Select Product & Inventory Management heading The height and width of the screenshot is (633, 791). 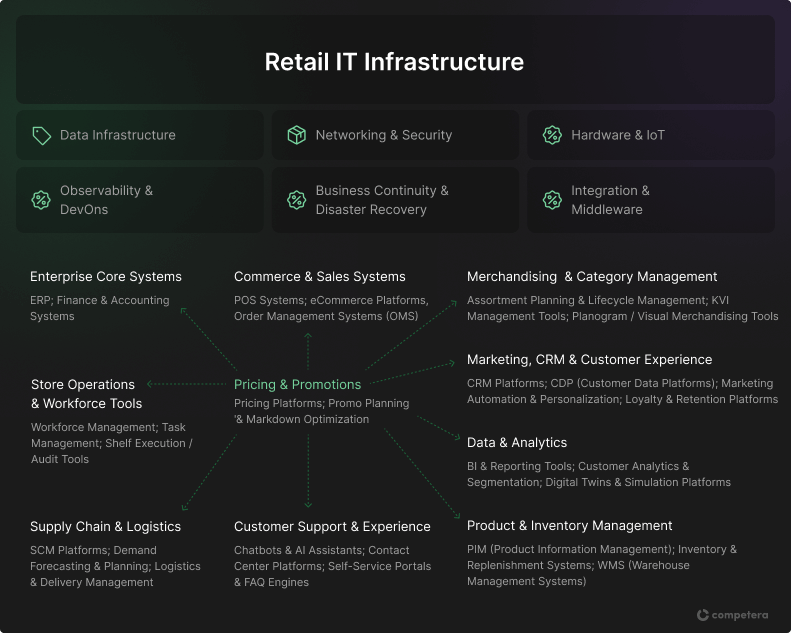569,525
